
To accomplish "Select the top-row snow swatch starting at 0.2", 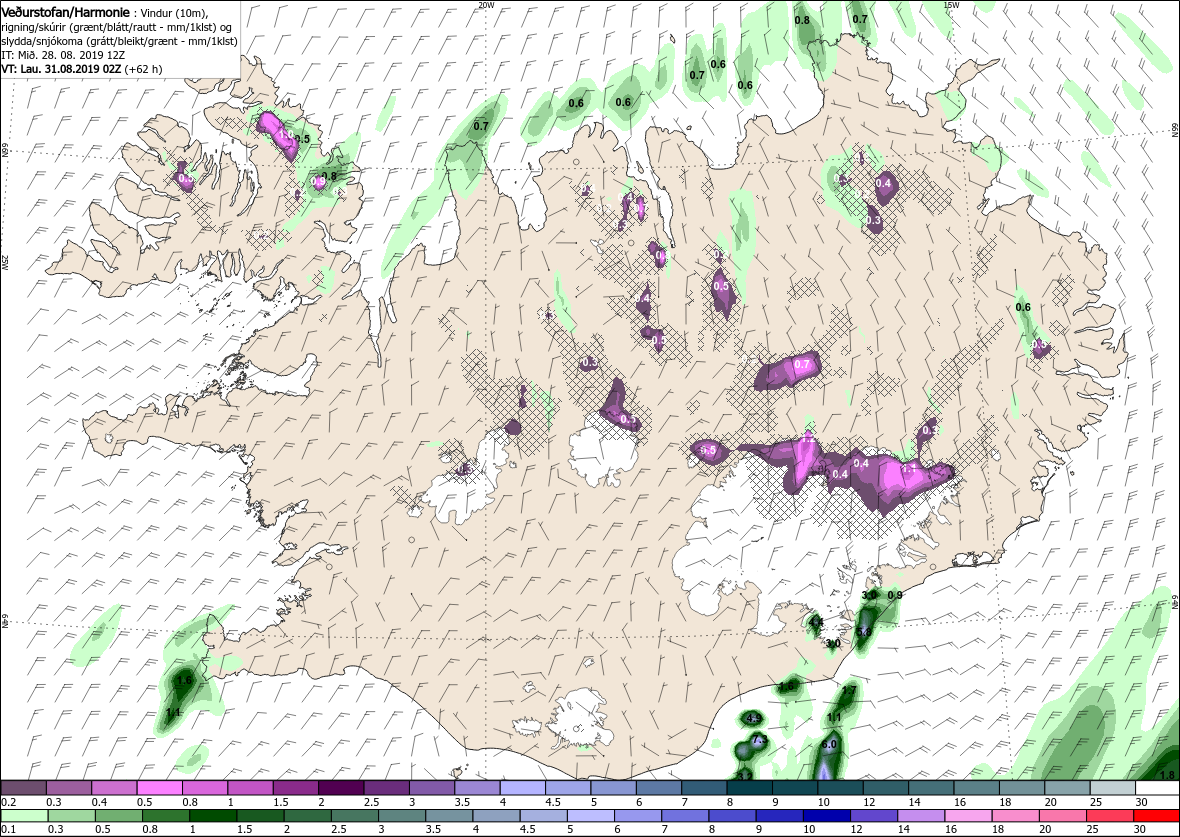I will (23, 788).
